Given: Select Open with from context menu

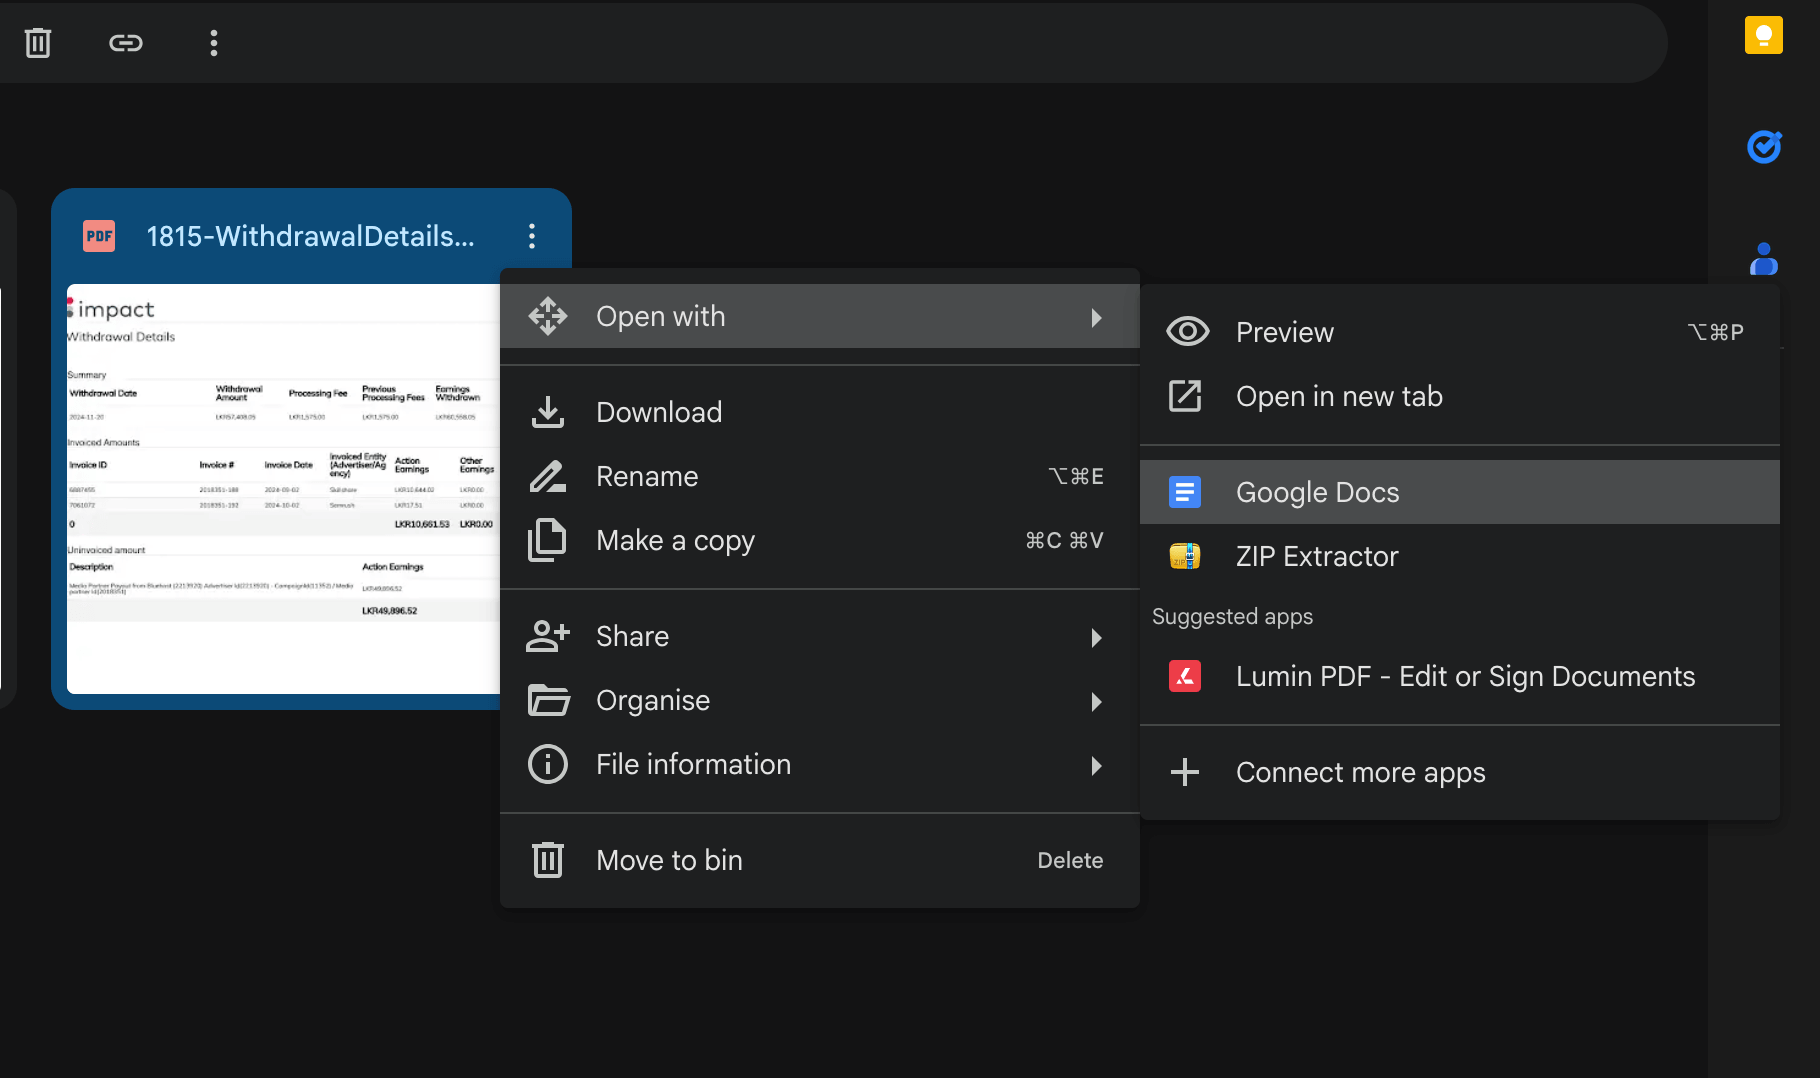Looking at the screenshot, I should coord(820,316).
